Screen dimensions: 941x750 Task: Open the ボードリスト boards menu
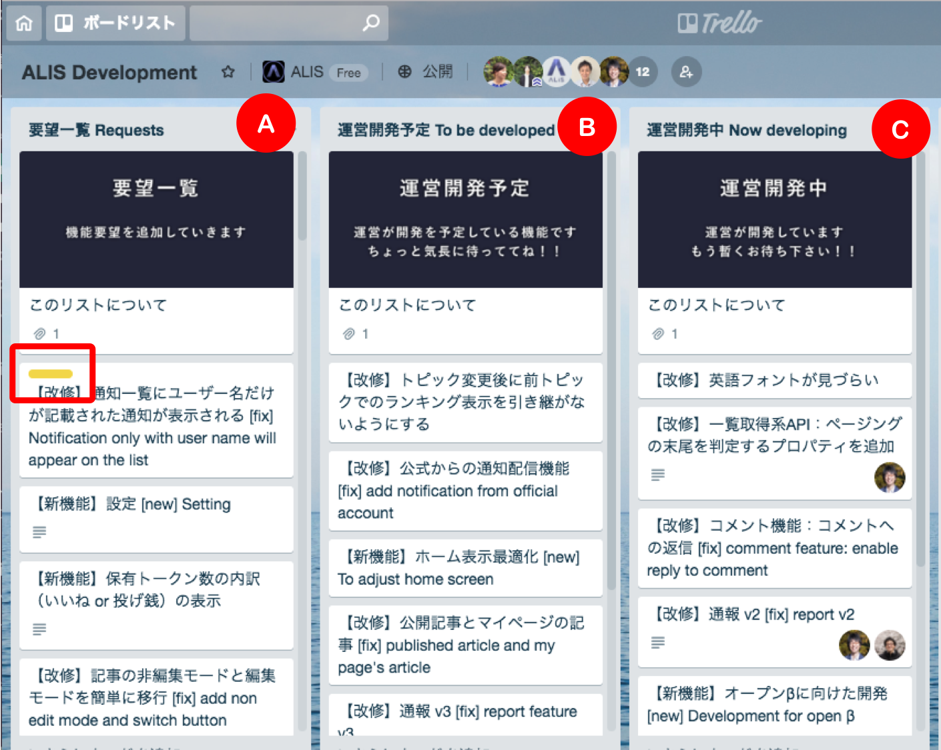coord(114,22)
